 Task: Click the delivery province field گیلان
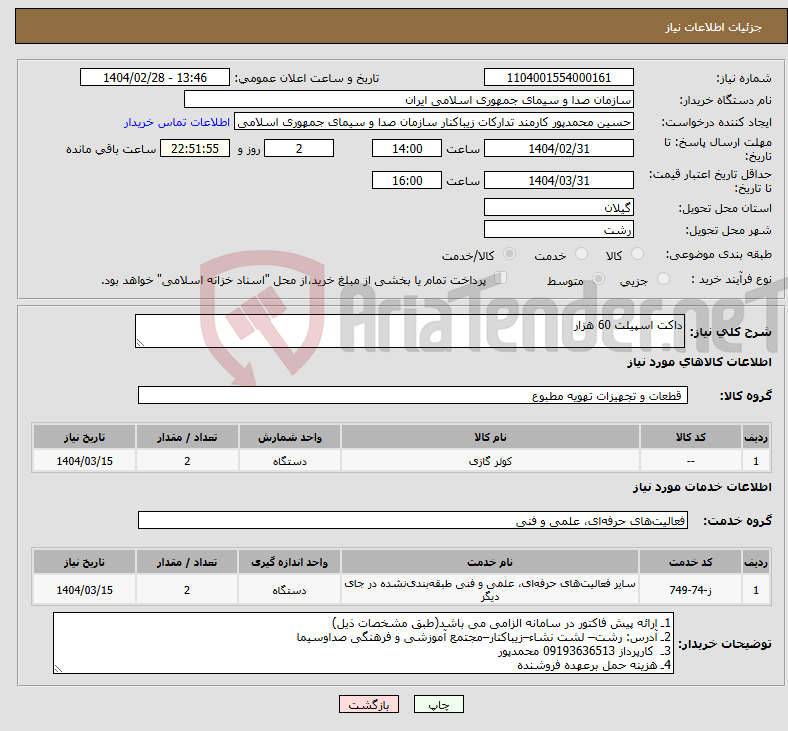coord(558,207)
